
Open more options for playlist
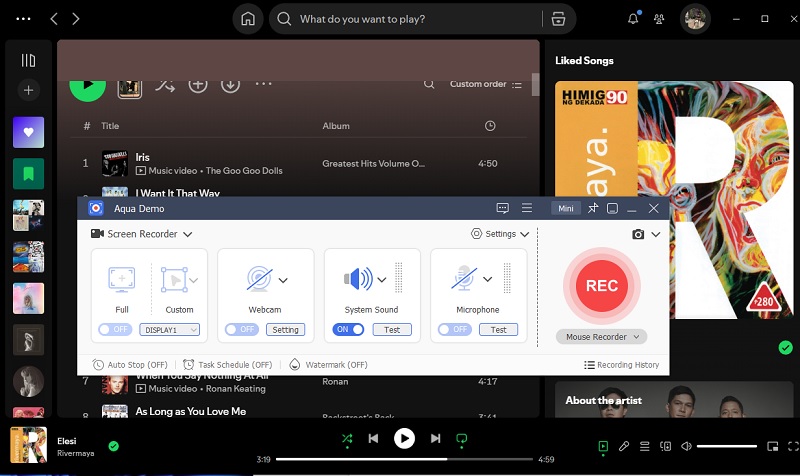[x=263, y=84]
